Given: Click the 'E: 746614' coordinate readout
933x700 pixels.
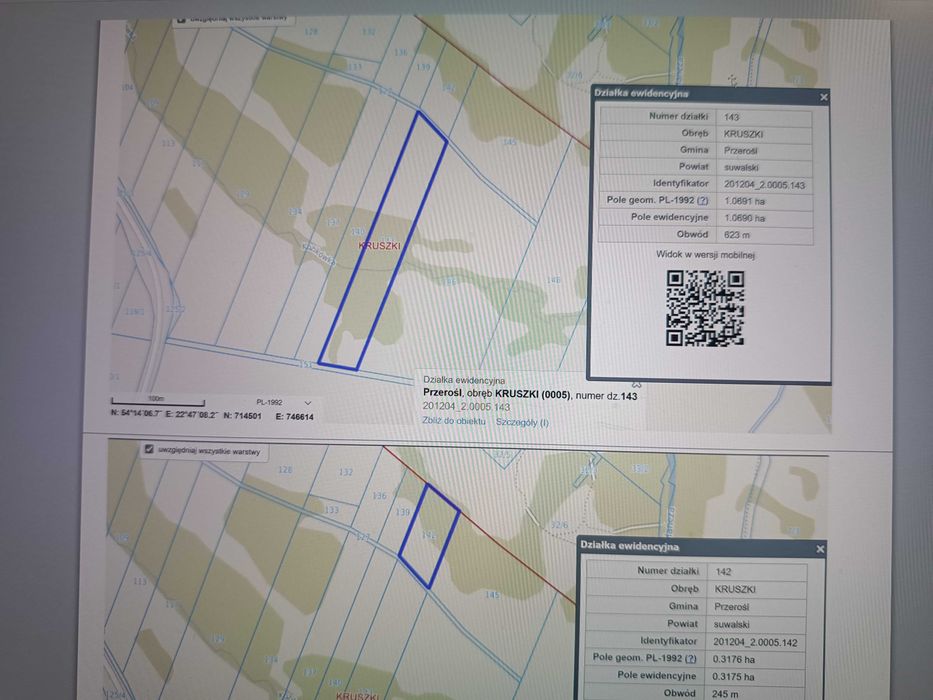Looking at the screenshot, I should point(295,417).
